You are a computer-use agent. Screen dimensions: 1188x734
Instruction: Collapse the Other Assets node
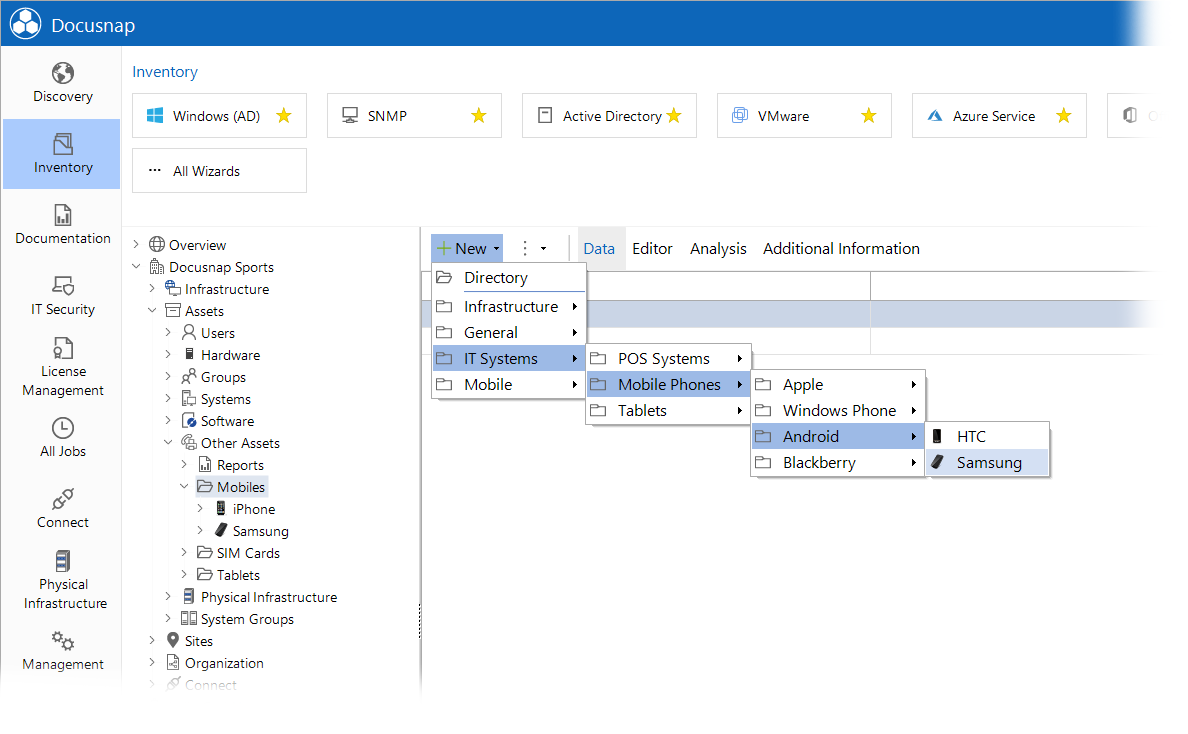click(x=167, y=442)
